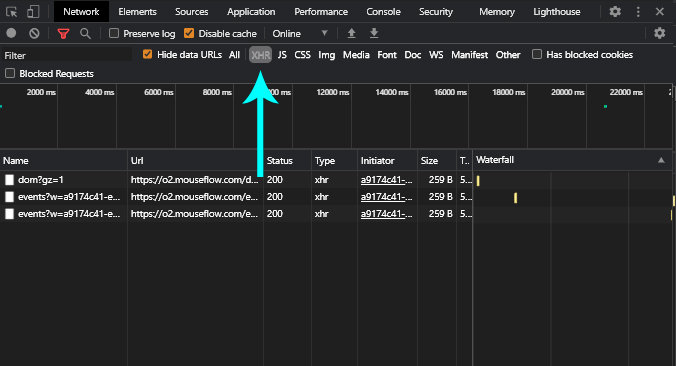Click into the Filter text field
The width and height of the screenshot is (676, 366).
(67, 55)
